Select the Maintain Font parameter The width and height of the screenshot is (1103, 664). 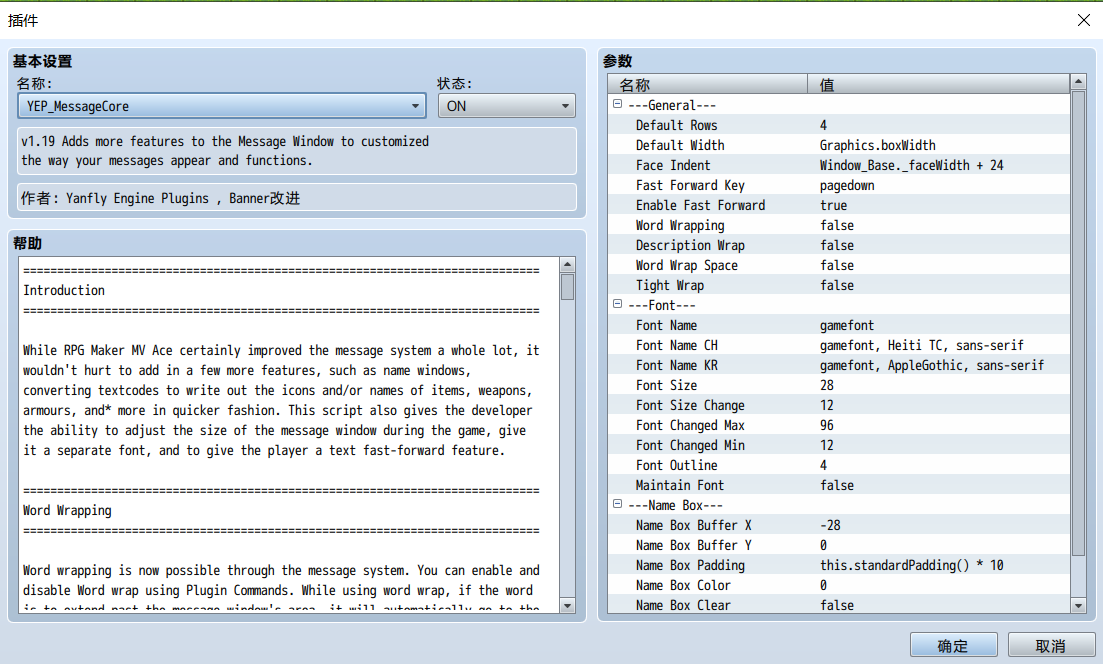[839, 485]
